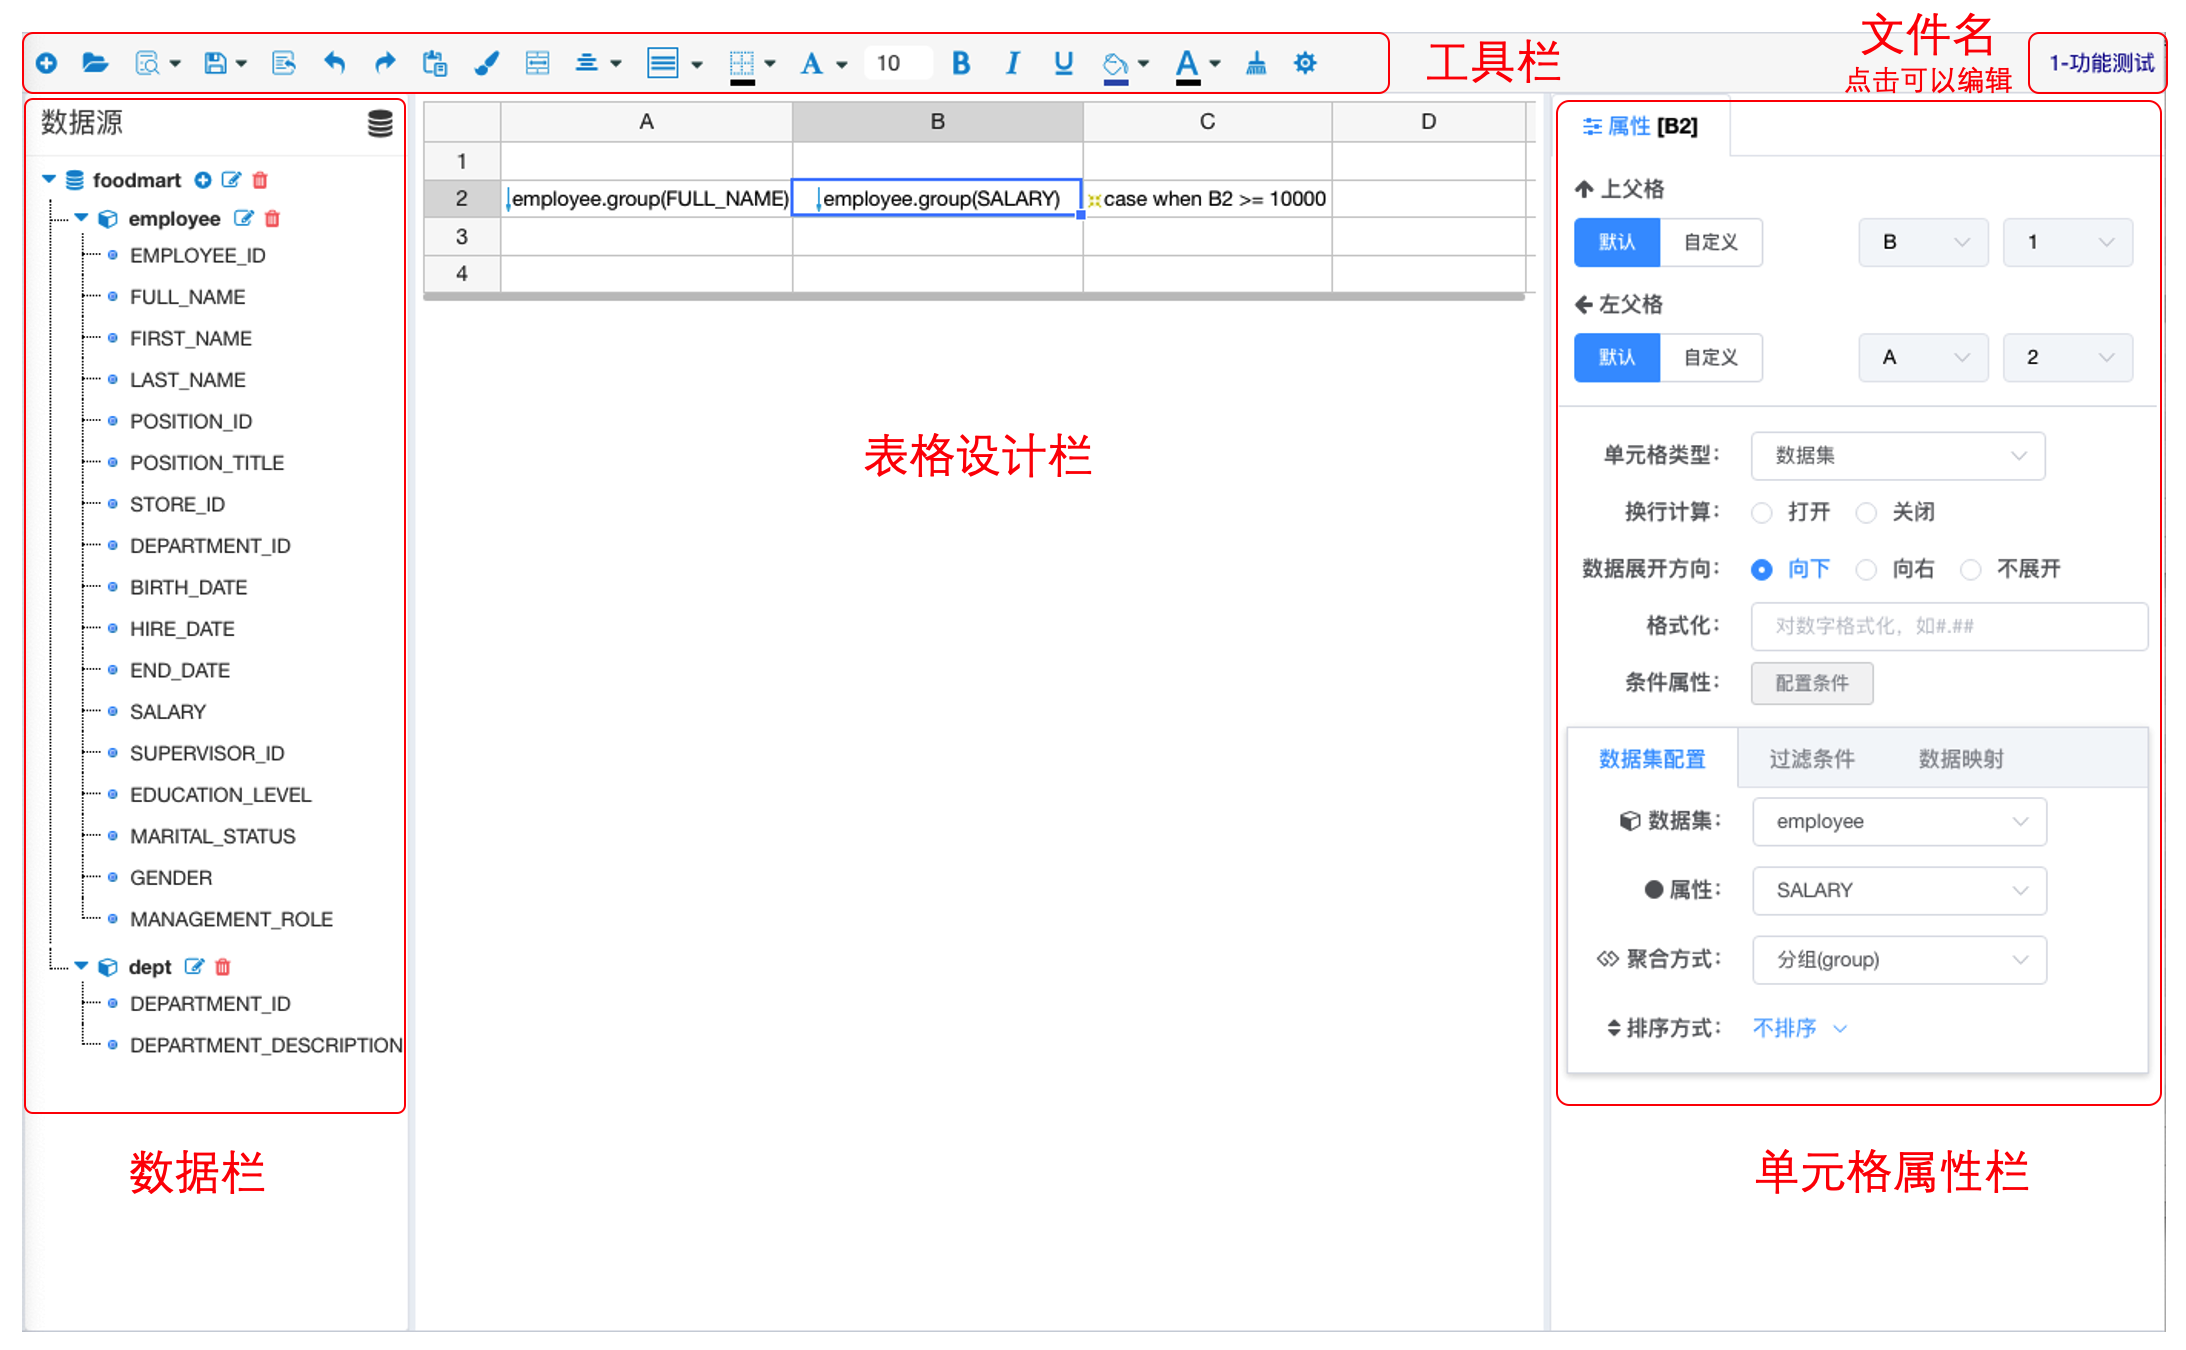Select the 不展开 radio option
The height and width of the screenshot is (1350, 2186).
[x=1970, y=570]
